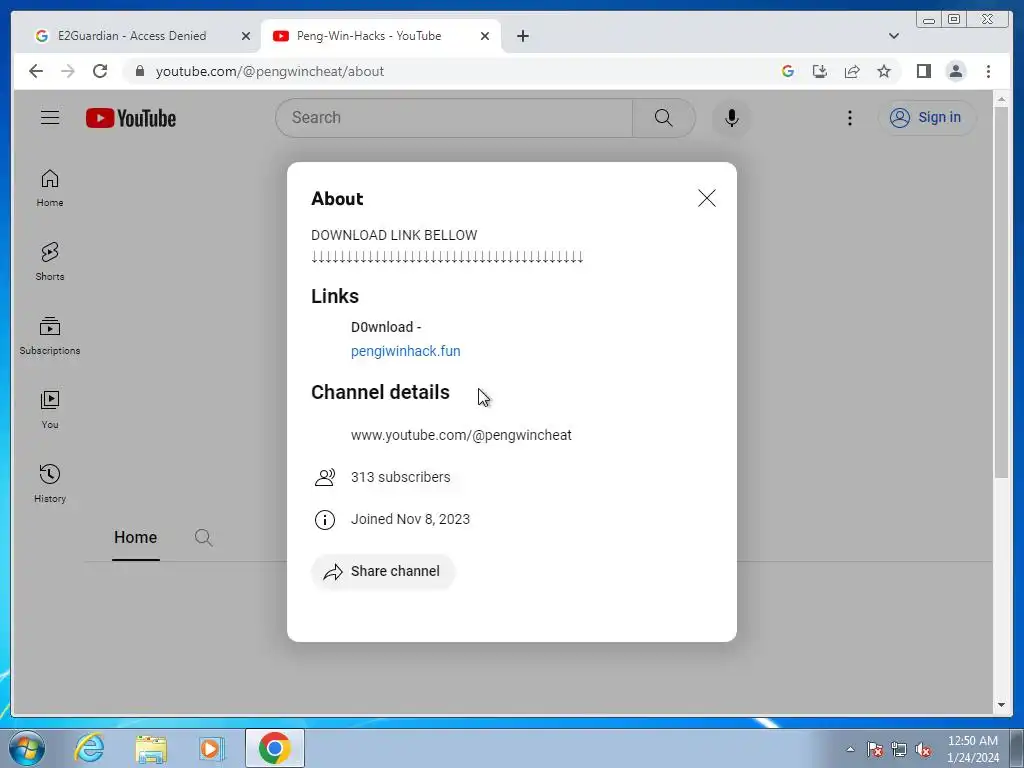
Task: Open Shorts in the sidebar
Action: 50,262
